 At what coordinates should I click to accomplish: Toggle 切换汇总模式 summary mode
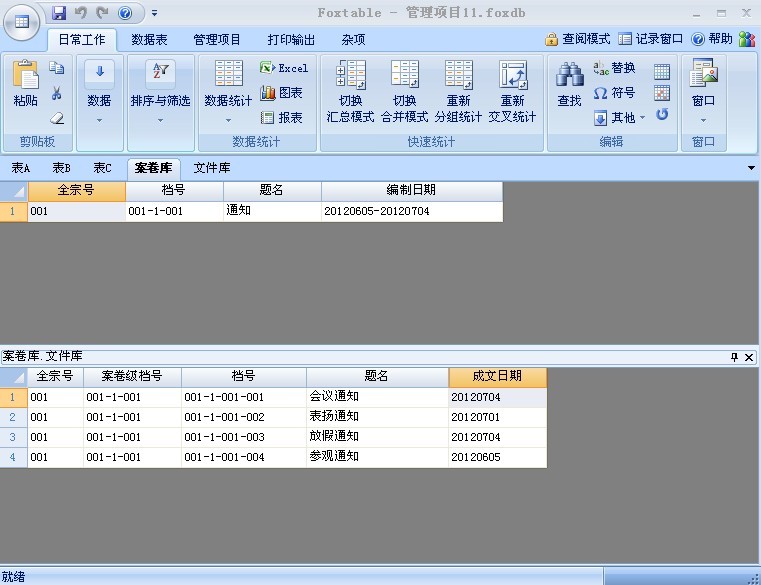pos(350,91)
